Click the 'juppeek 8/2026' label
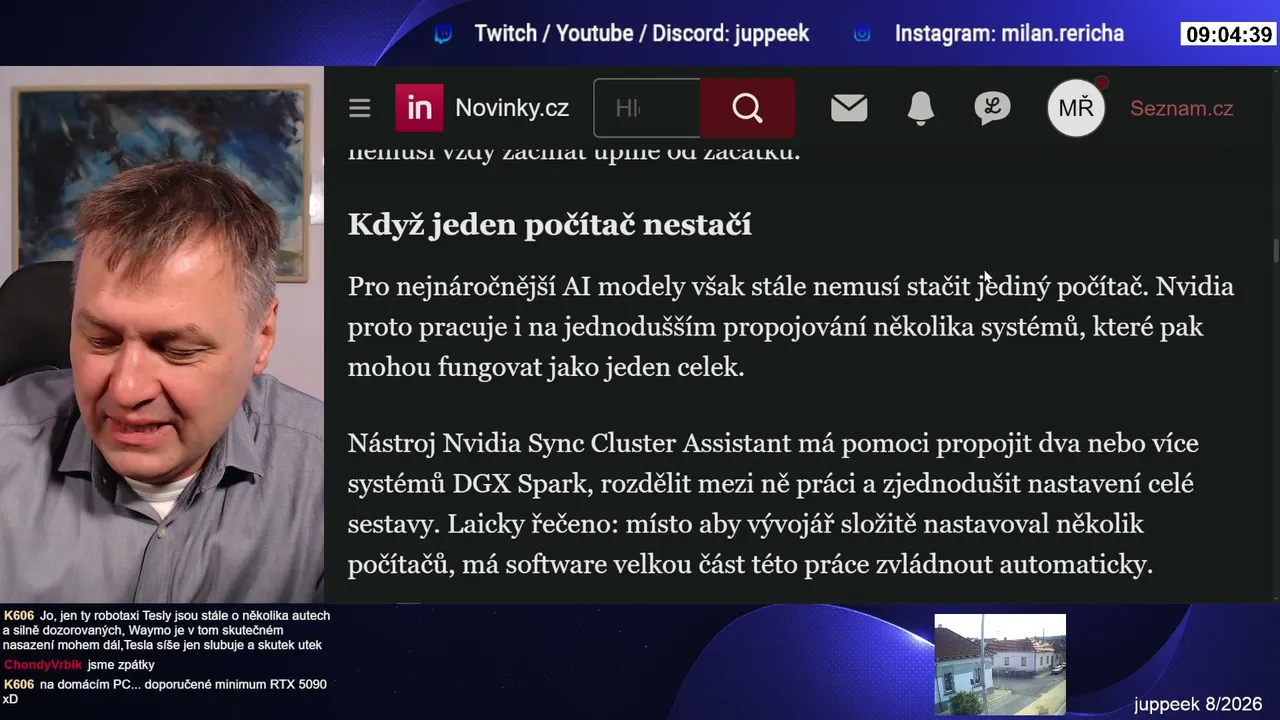This screenshot has width=1280, height=720. point(1198,704)
